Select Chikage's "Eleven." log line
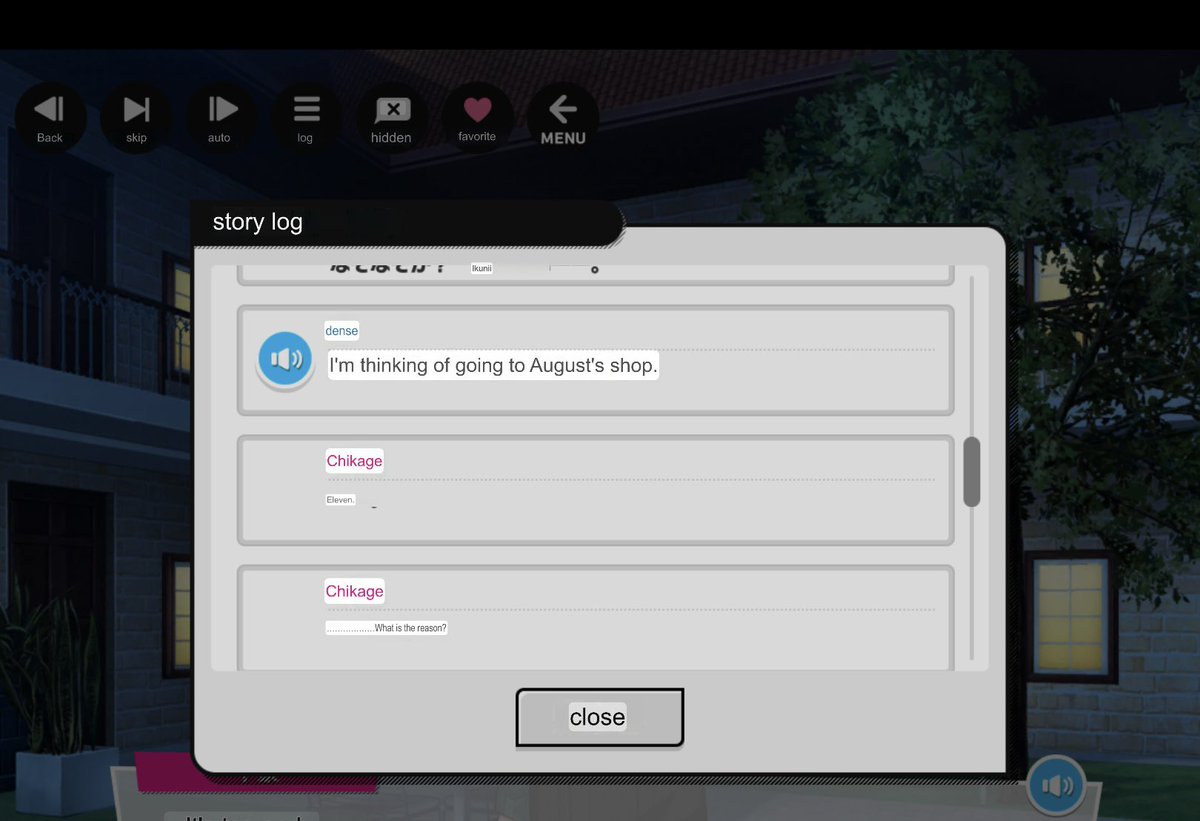The image size is (1200, 821). click(x=341, y=499)
